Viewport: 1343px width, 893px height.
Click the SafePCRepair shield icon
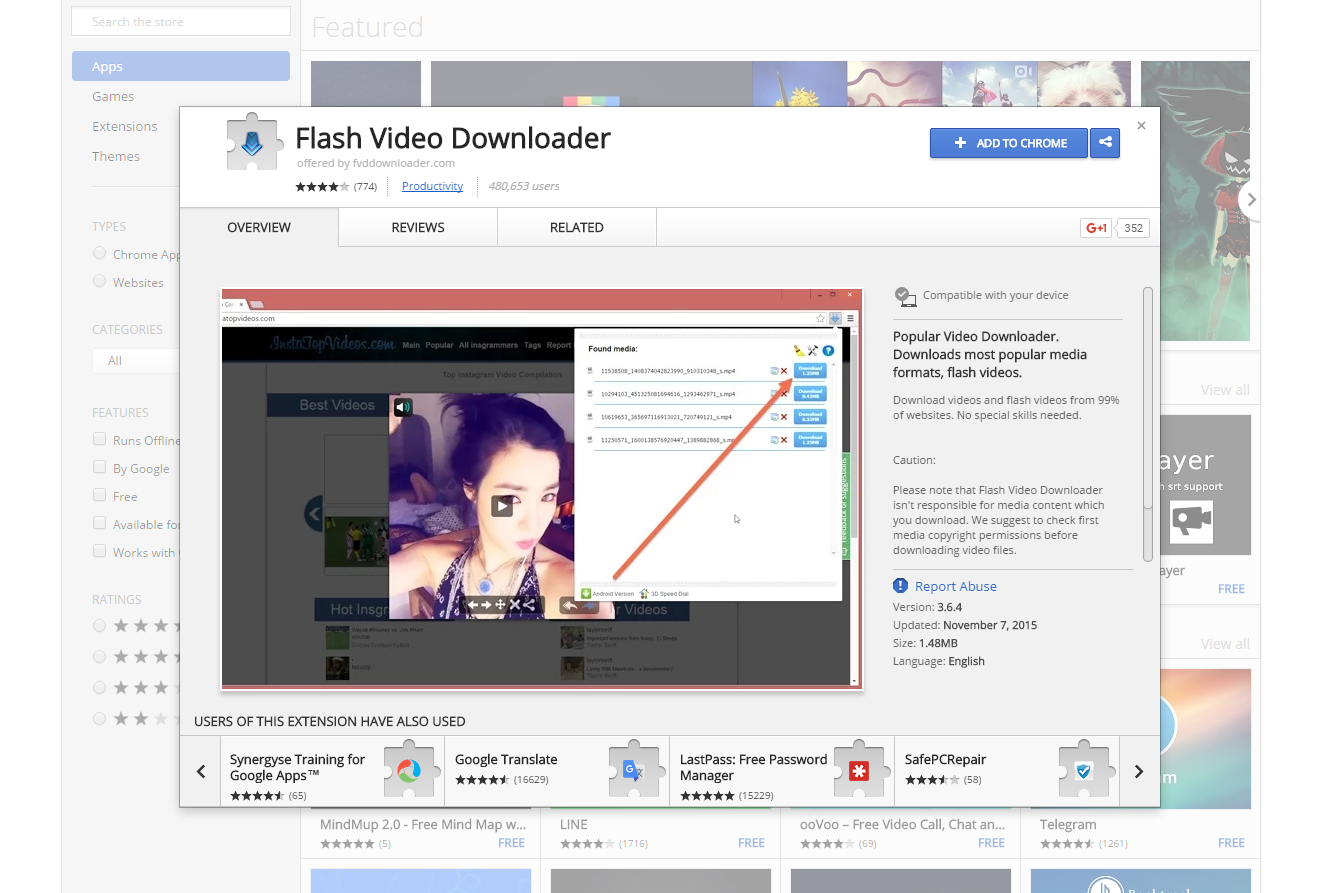[x=1085, y=771]
